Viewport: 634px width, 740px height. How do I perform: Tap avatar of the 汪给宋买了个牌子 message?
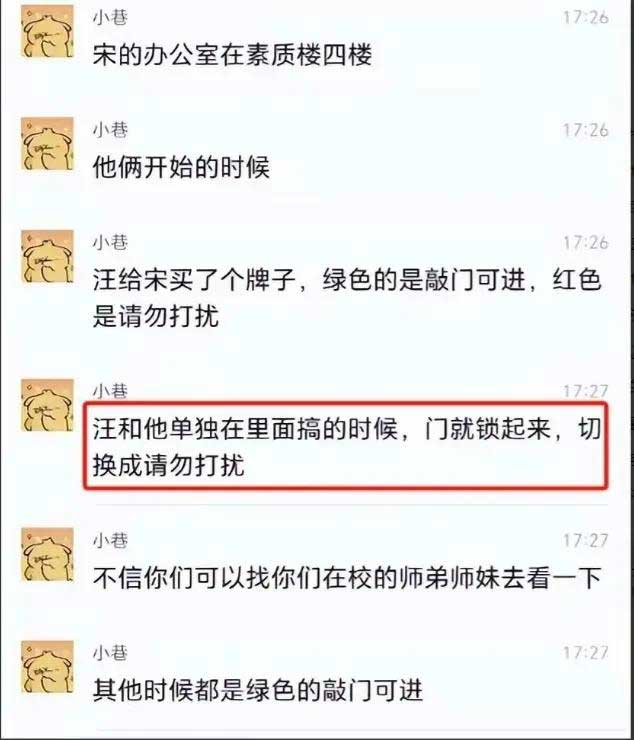coord(47,256)
